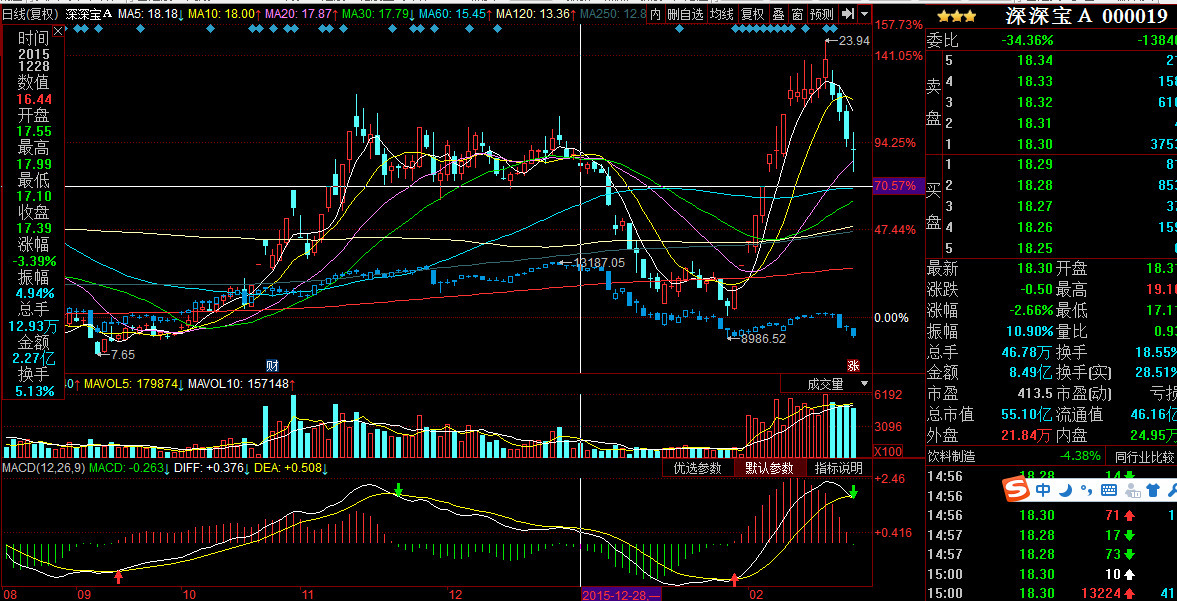This screenshot has height=601, width=1177.
Task: Click the 财 financial event marker icon
Action: click(x=272, y=366)
